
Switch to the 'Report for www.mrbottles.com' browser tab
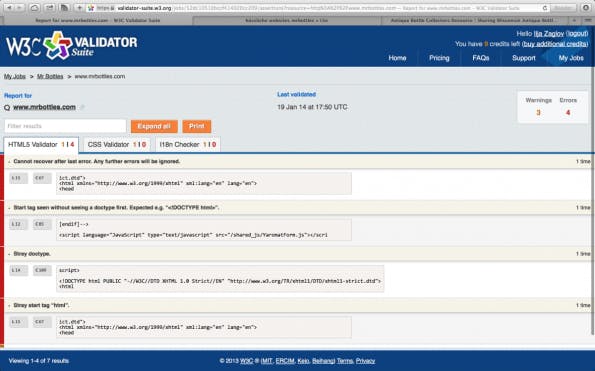(x=97, y=20)
